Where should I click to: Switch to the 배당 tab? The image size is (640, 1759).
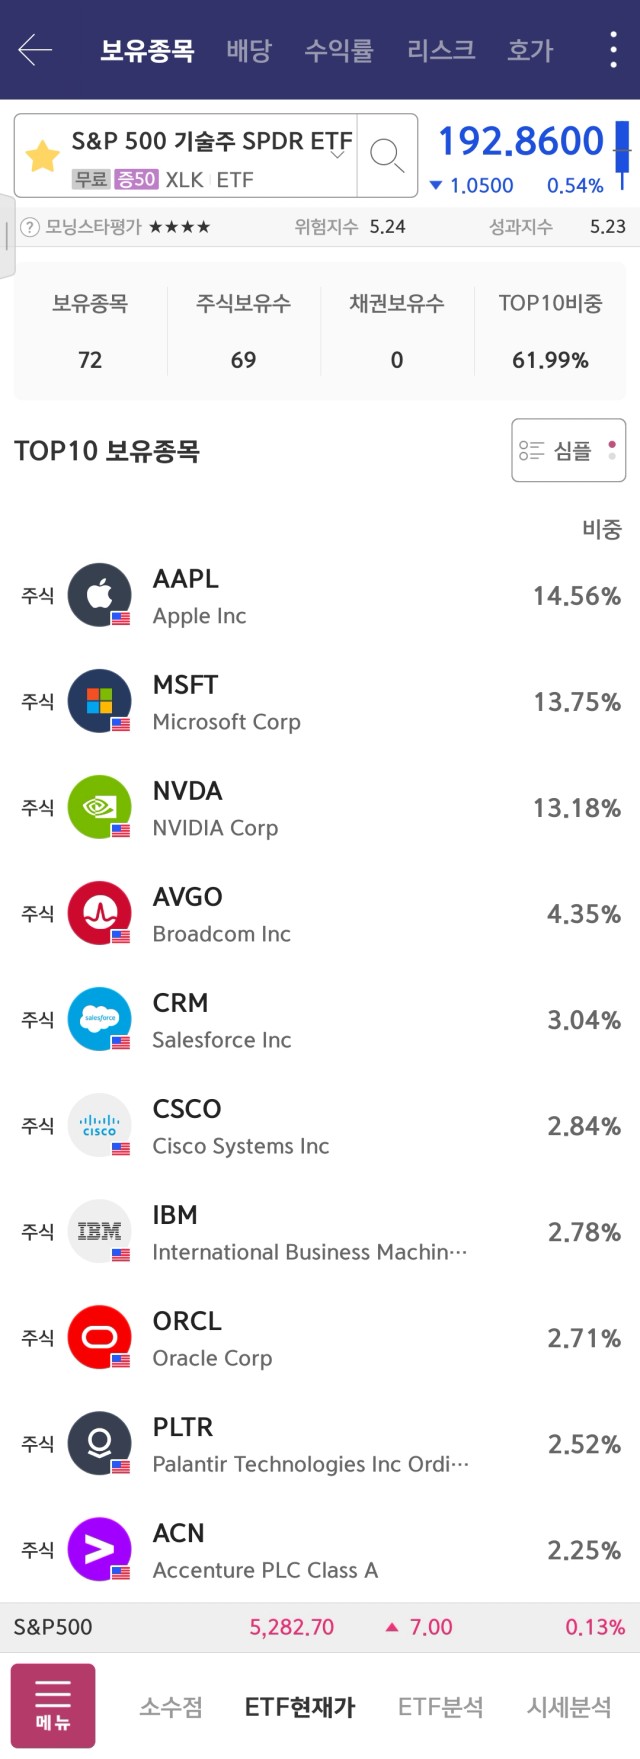(x=249, y=50)
